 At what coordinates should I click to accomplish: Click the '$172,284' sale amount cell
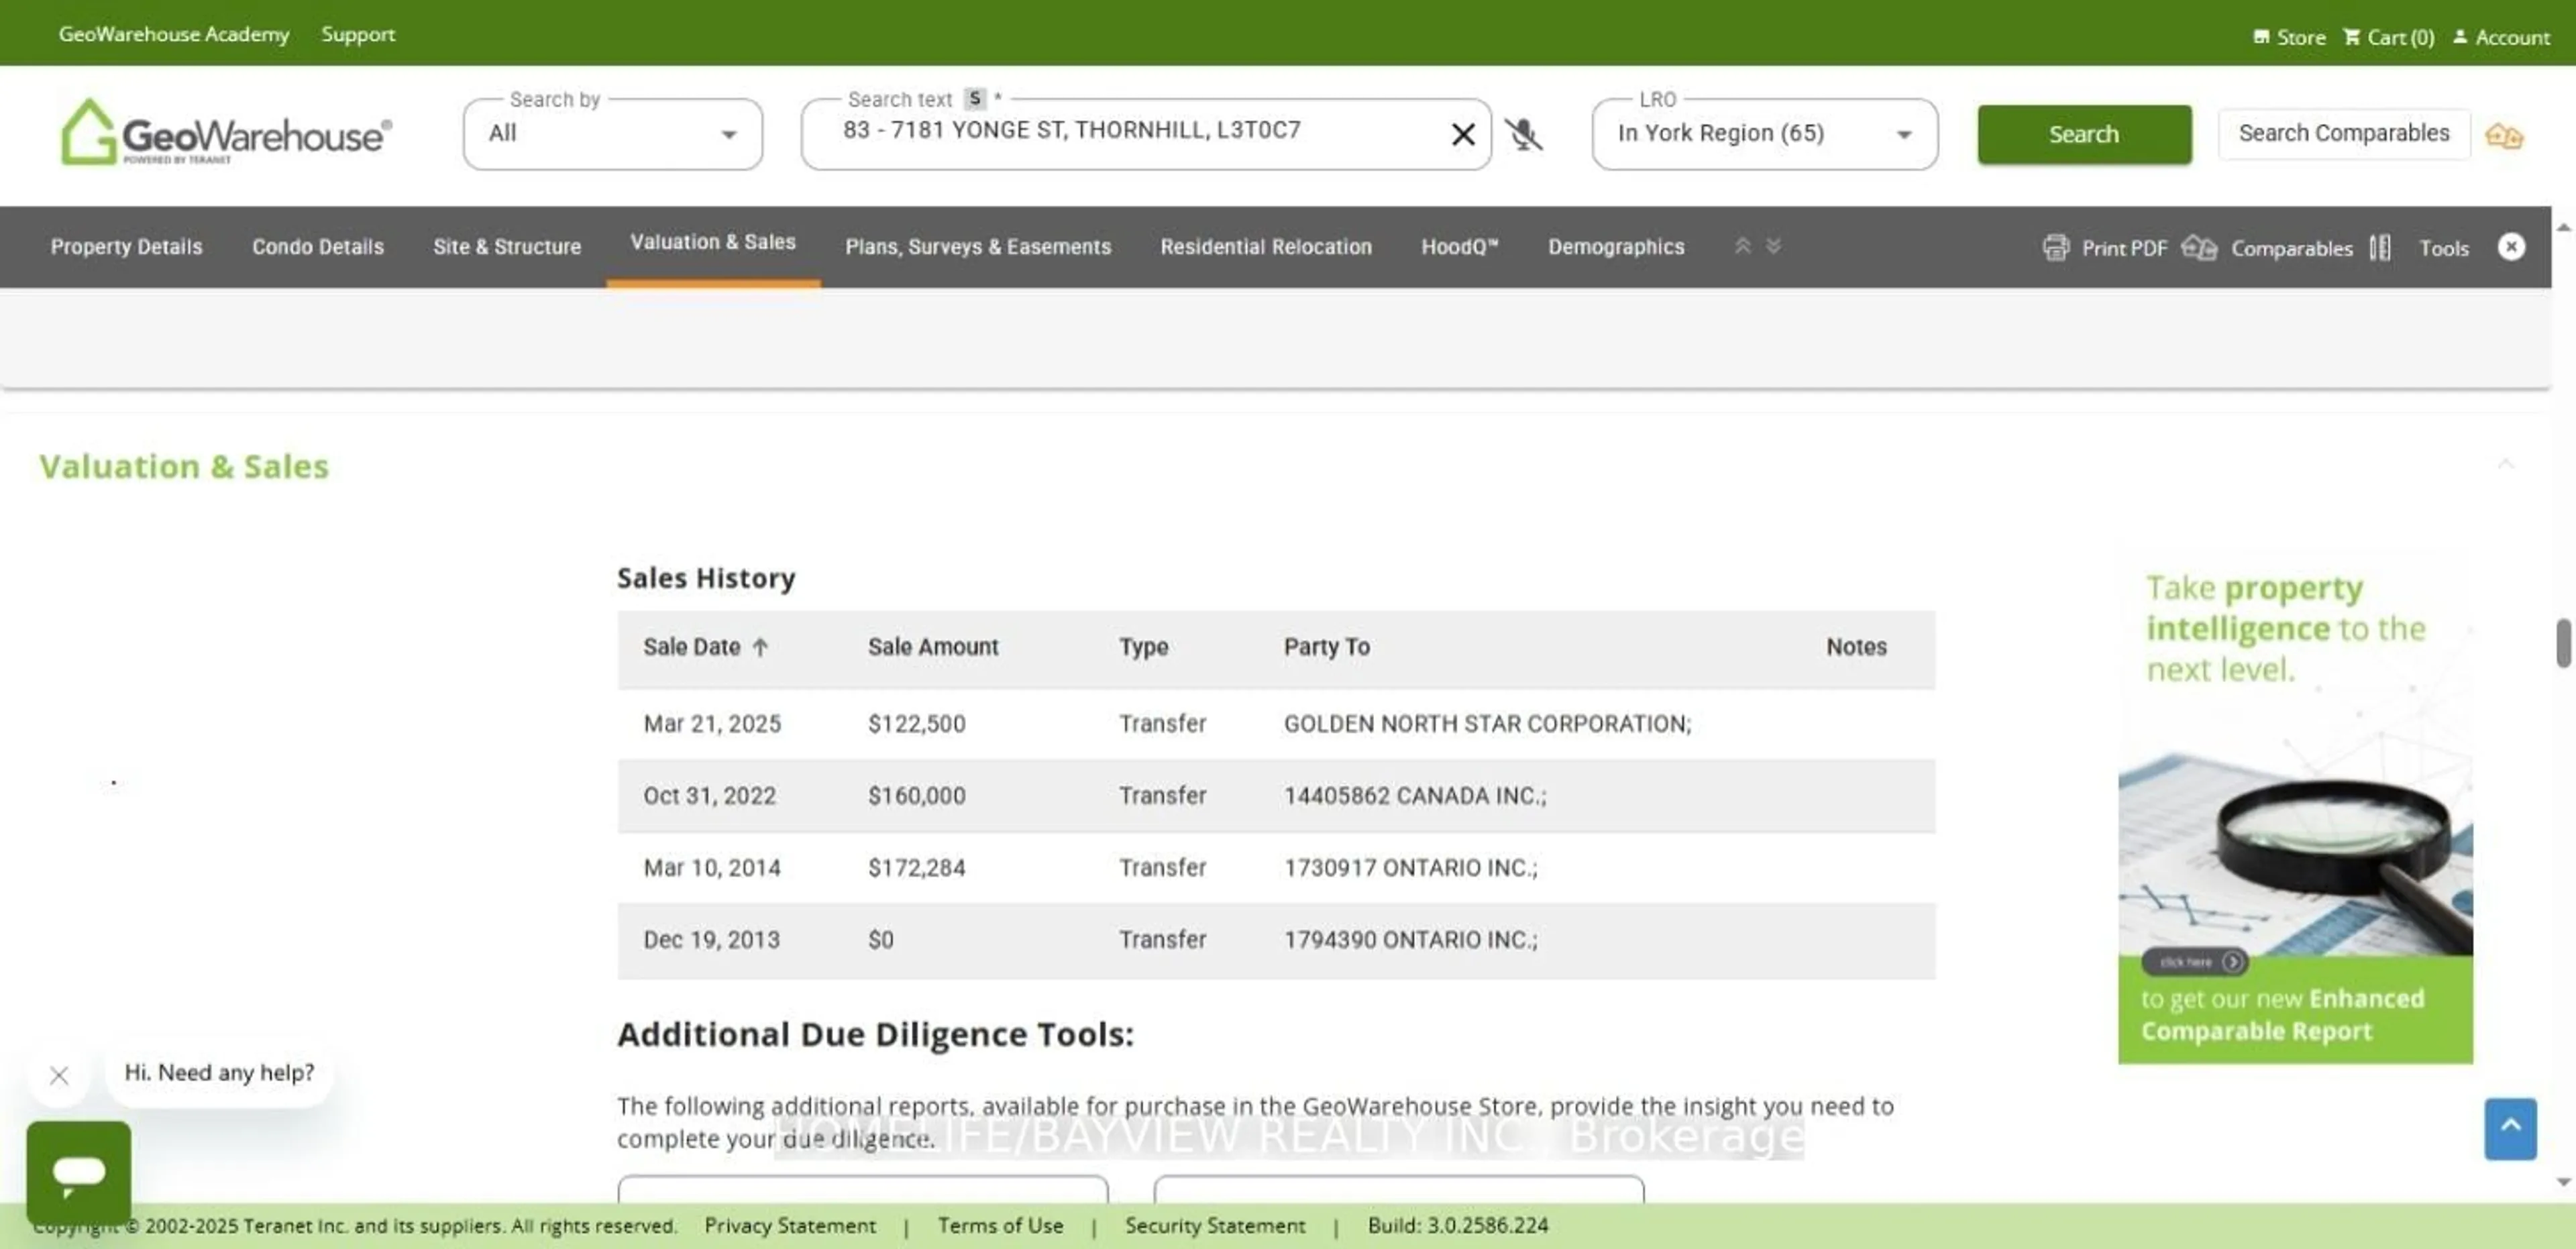coord(917,868)
